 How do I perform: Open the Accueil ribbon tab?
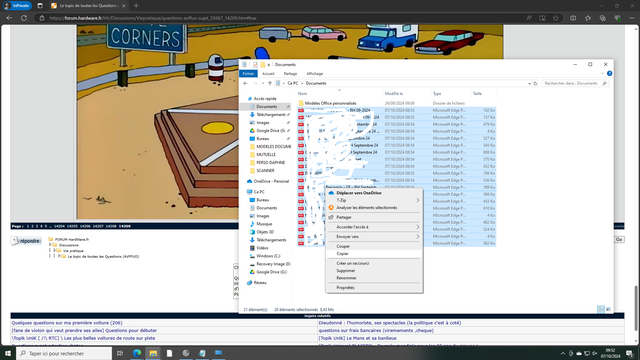point(268,74)
